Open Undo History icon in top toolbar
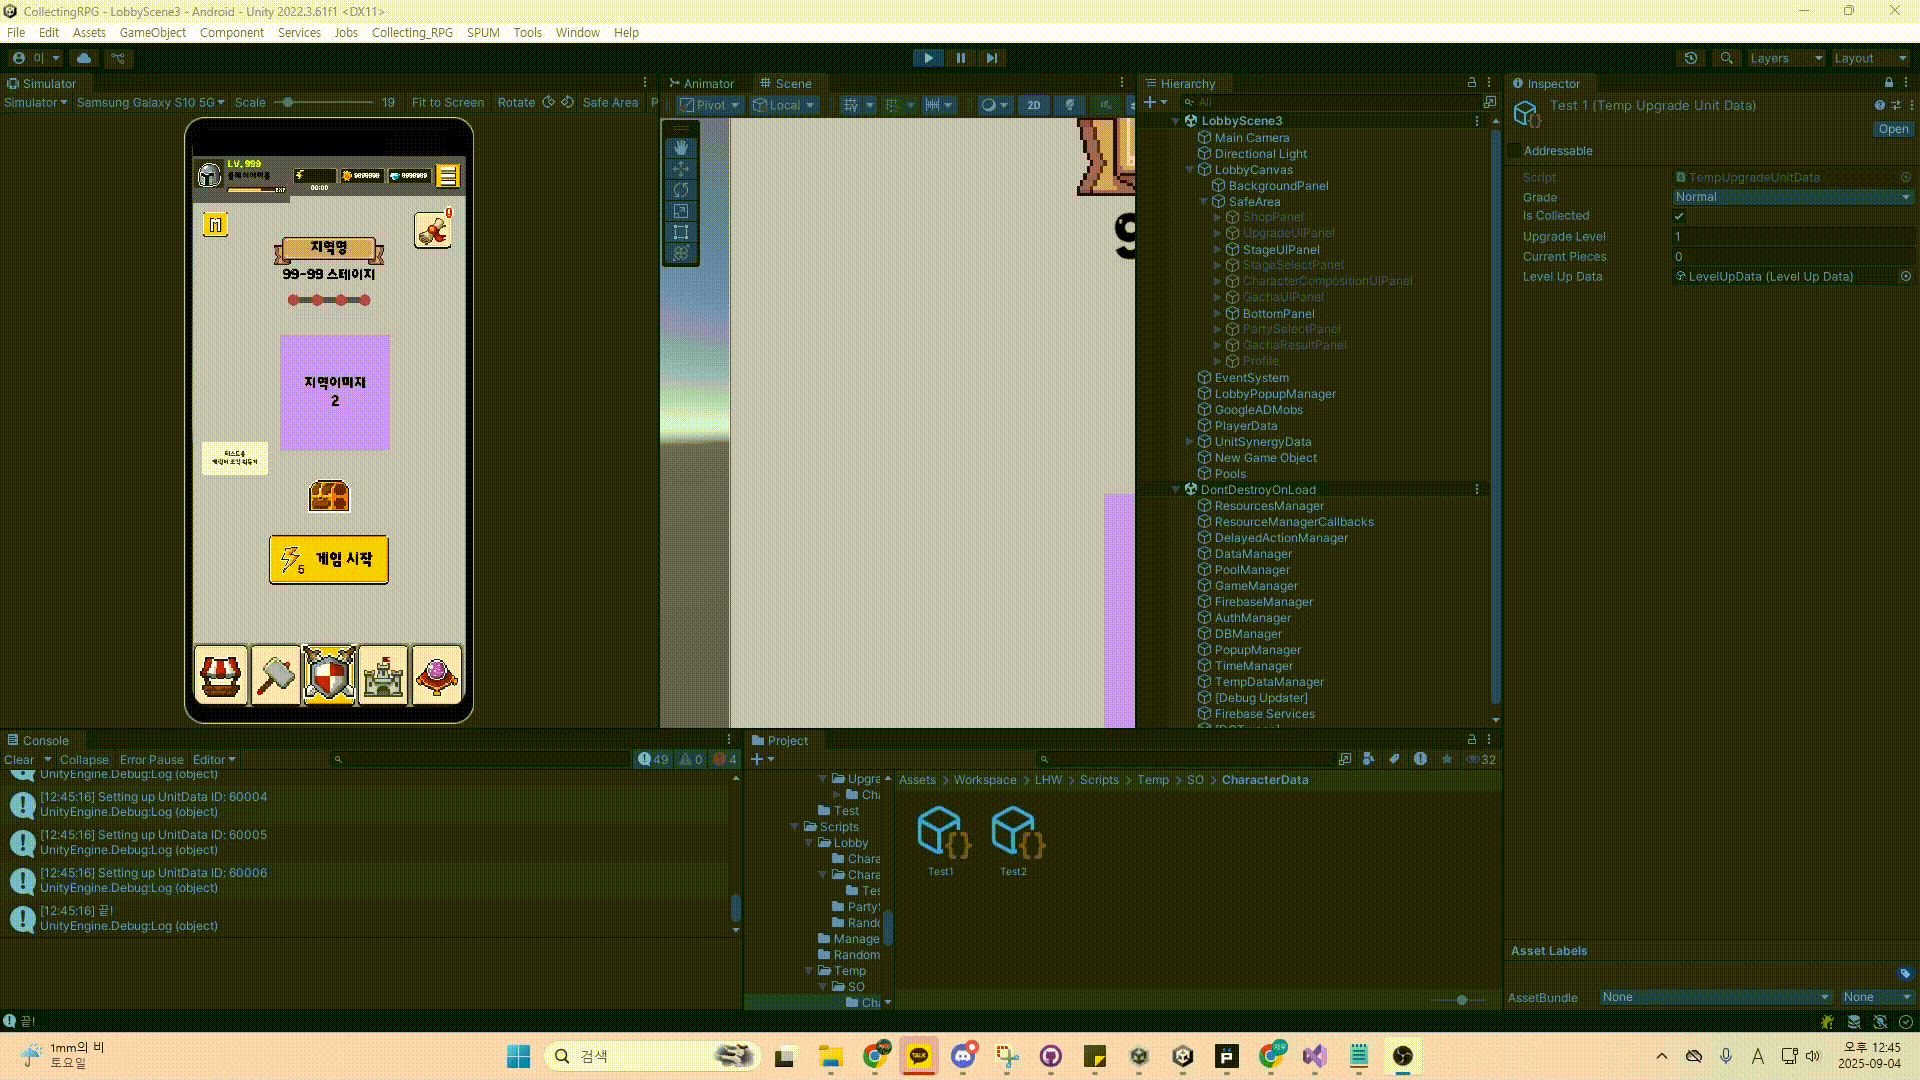This screenshot has width=1920, height=1080. point(1690,58)
